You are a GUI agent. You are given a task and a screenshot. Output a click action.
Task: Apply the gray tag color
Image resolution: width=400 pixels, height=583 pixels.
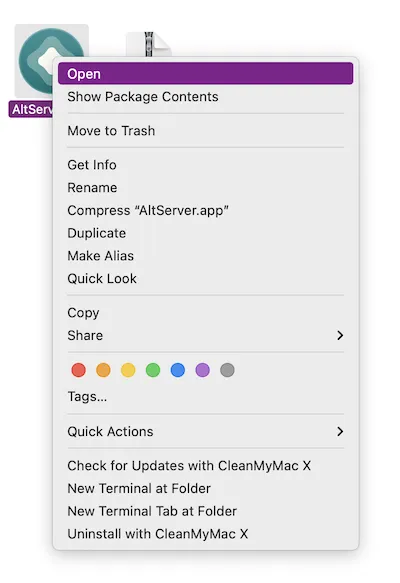pyautogui.click(x=227, y=370)
